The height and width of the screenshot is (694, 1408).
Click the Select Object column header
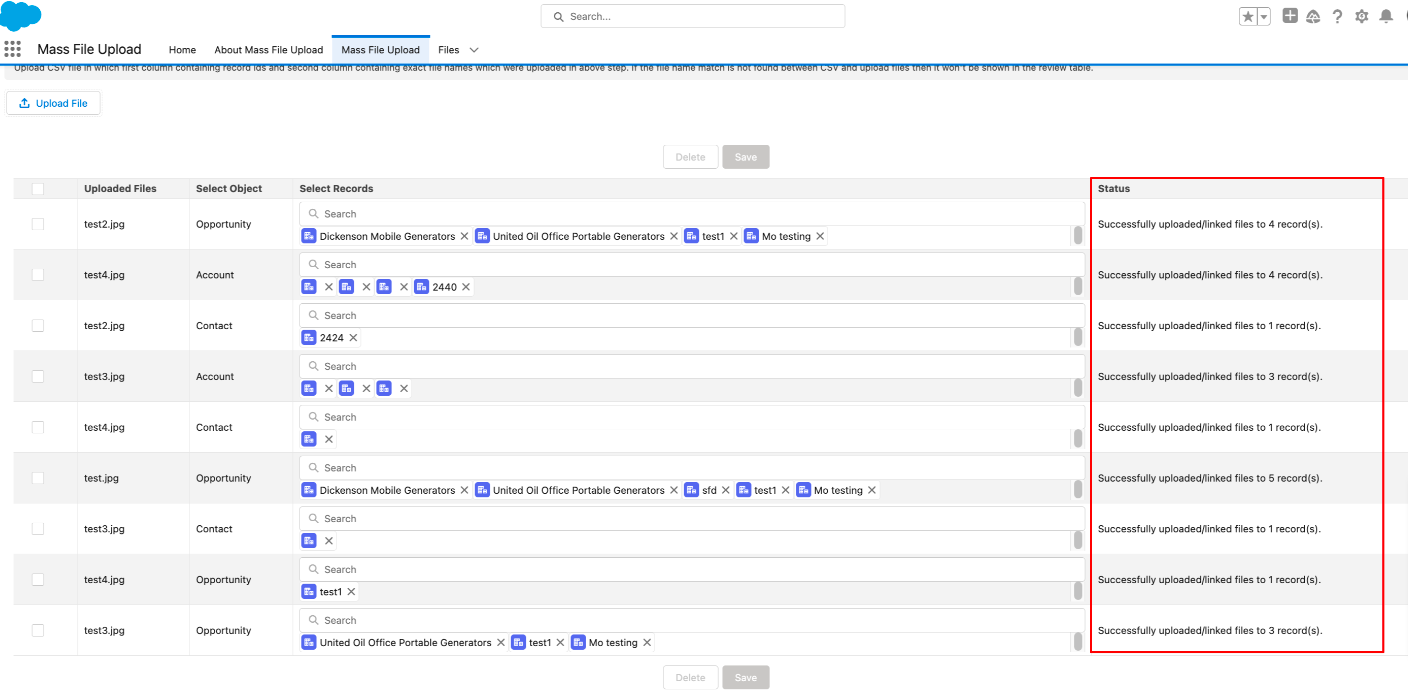[x=229, y=189]
